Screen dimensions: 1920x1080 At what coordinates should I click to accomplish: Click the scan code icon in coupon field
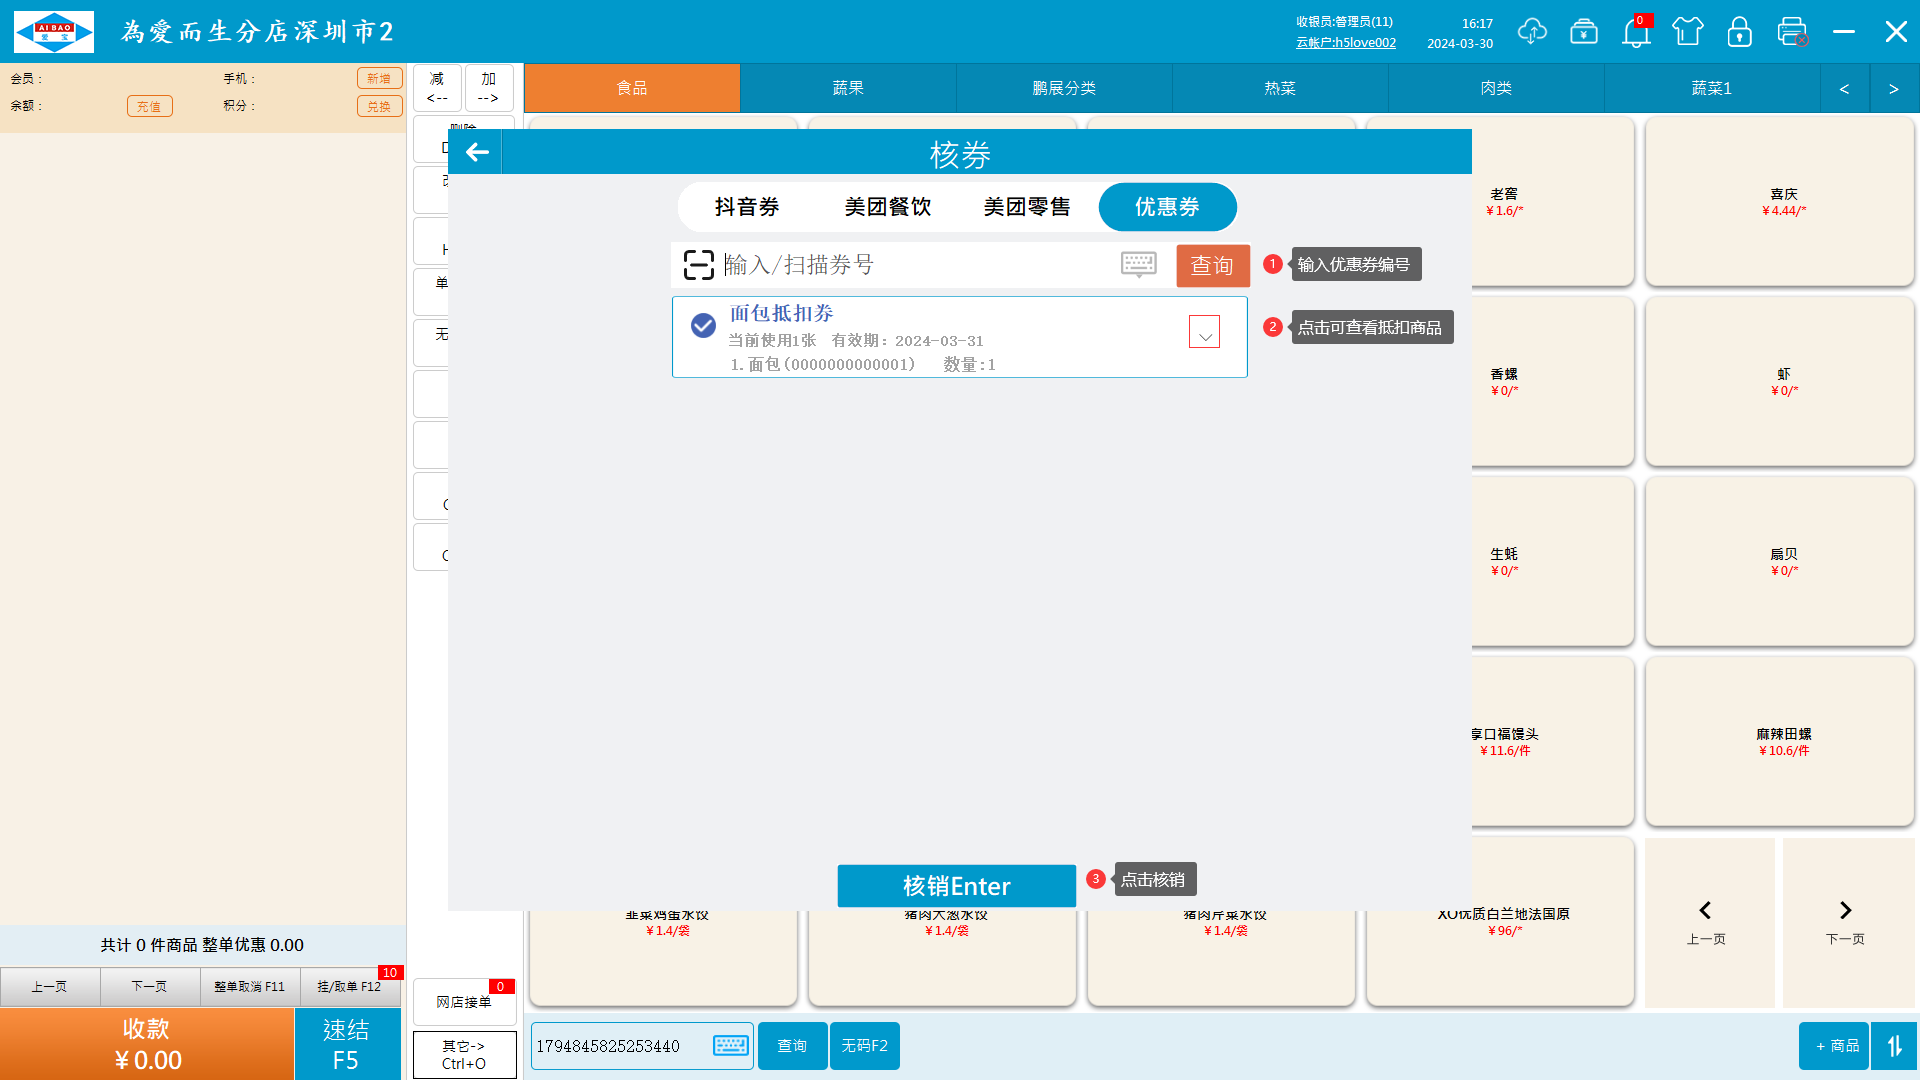coord(698,265)
